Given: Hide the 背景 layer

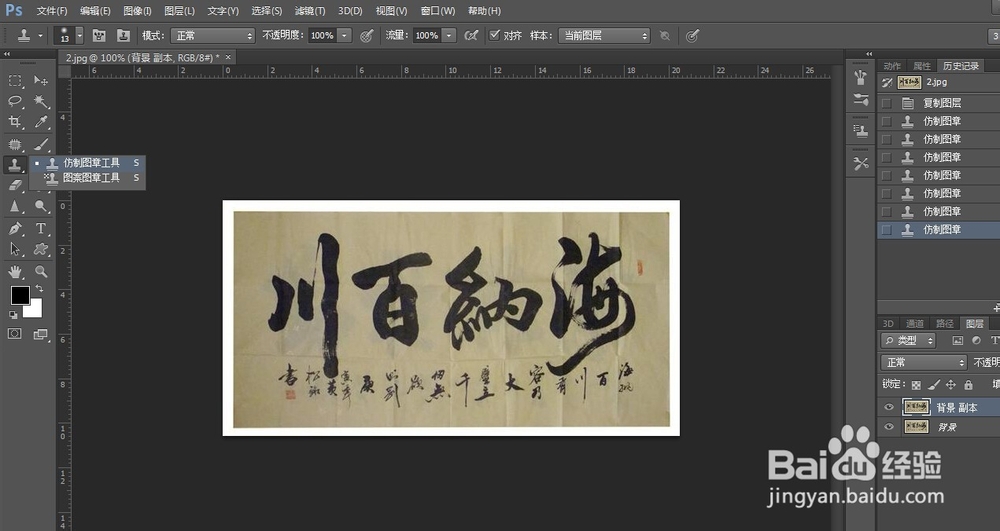Looking at the screenshot, I should tap(888, 427).
